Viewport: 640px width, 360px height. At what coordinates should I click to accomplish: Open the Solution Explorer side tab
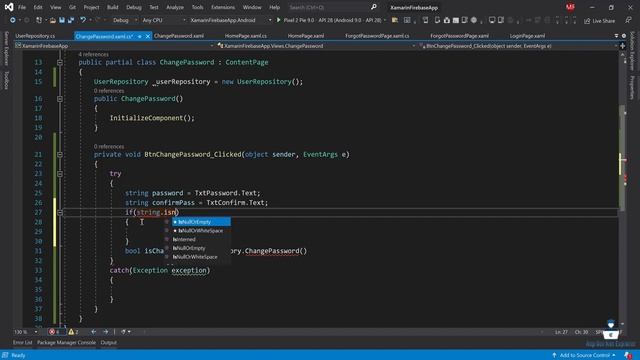(x=632, y=51)
